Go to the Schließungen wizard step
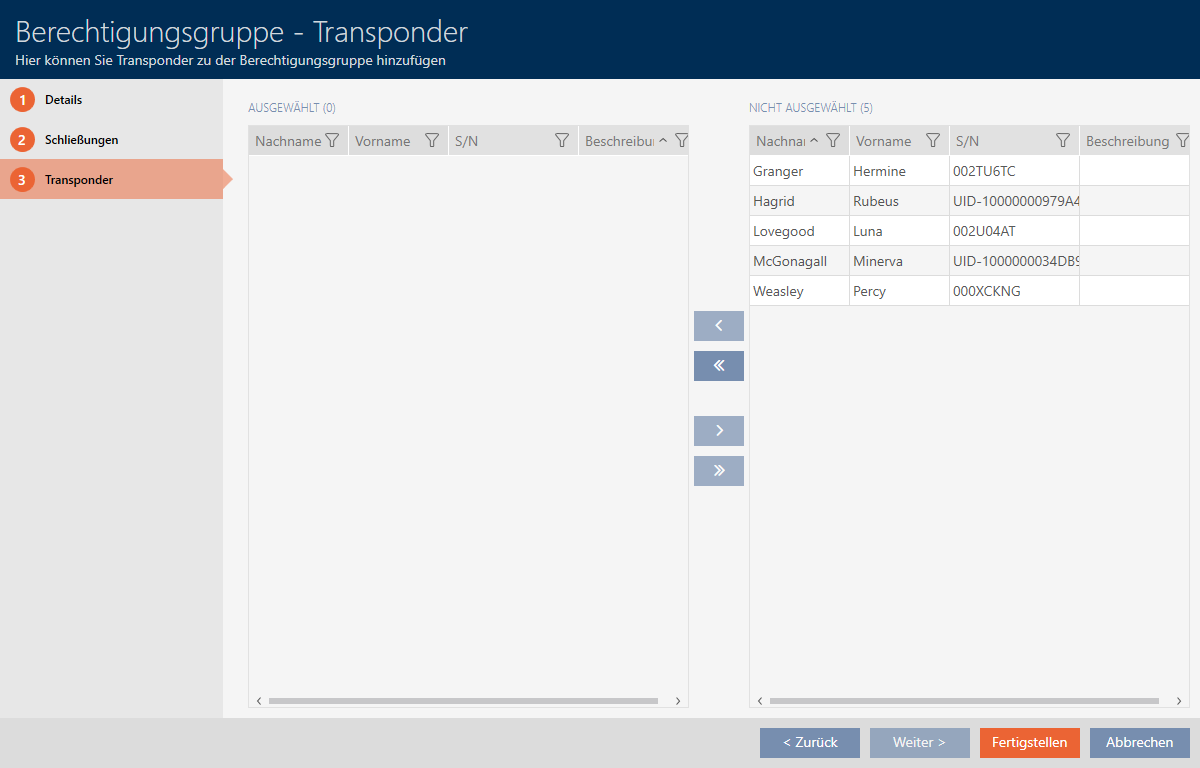 (x=81, y=140)
